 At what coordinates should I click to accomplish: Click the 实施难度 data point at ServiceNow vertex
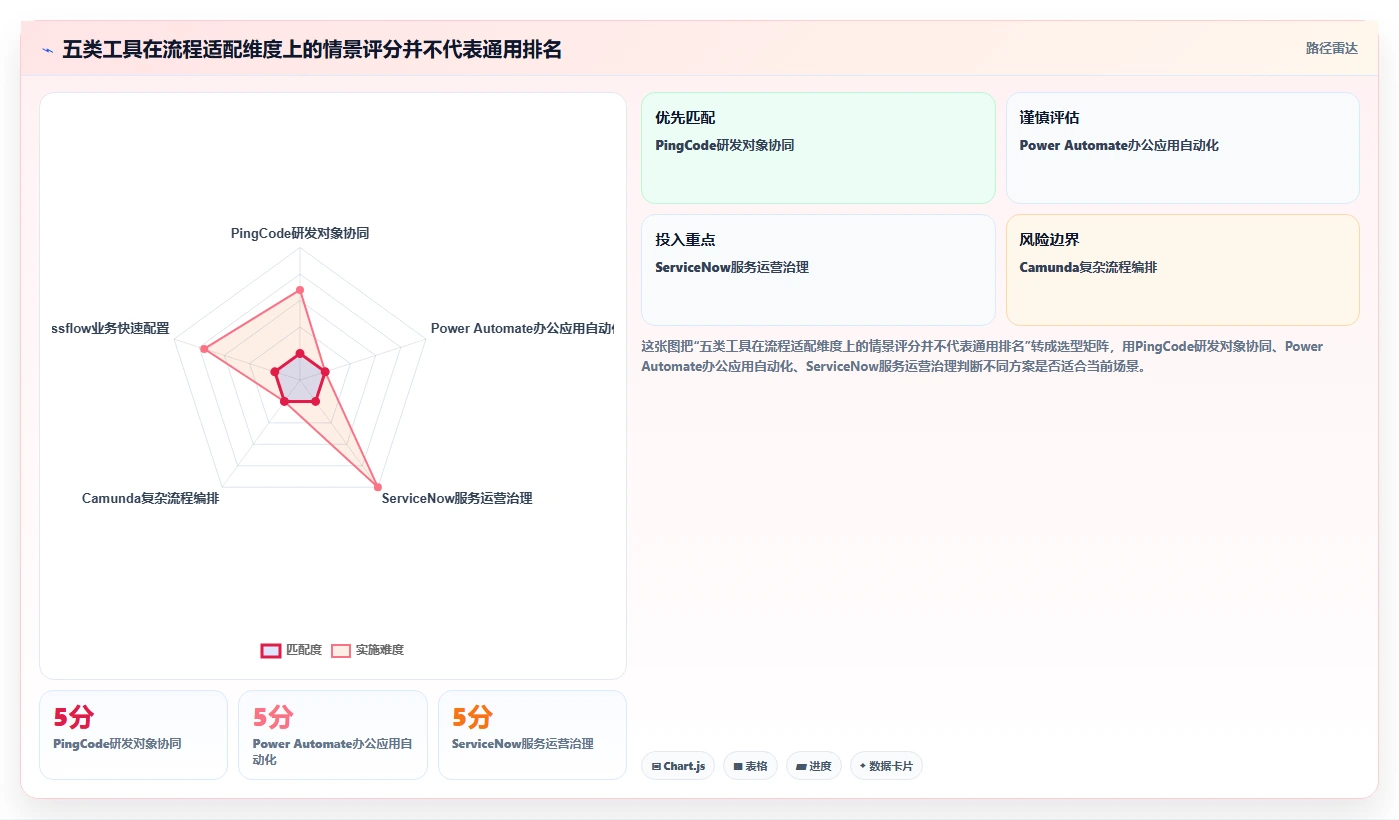(x=377, y=487)
